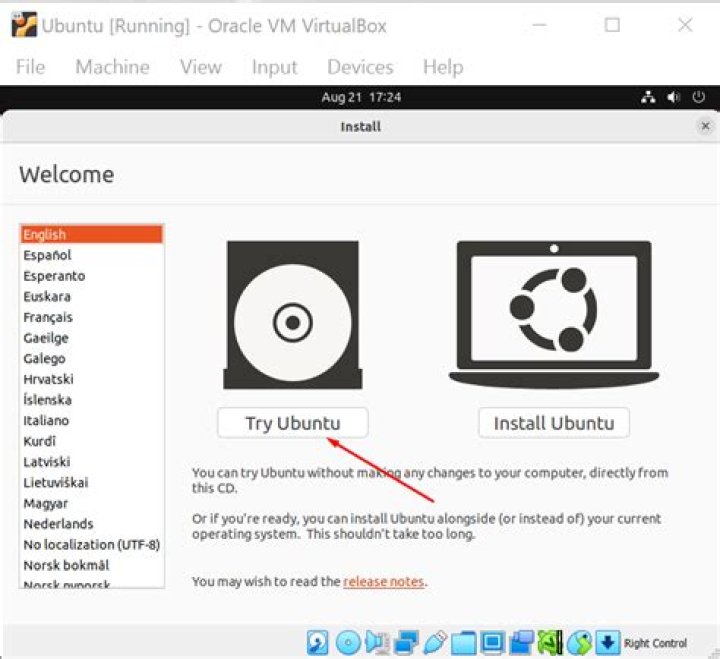Open the Machine menu
Screen dimensions: 720x659
[x=112, y=67]
